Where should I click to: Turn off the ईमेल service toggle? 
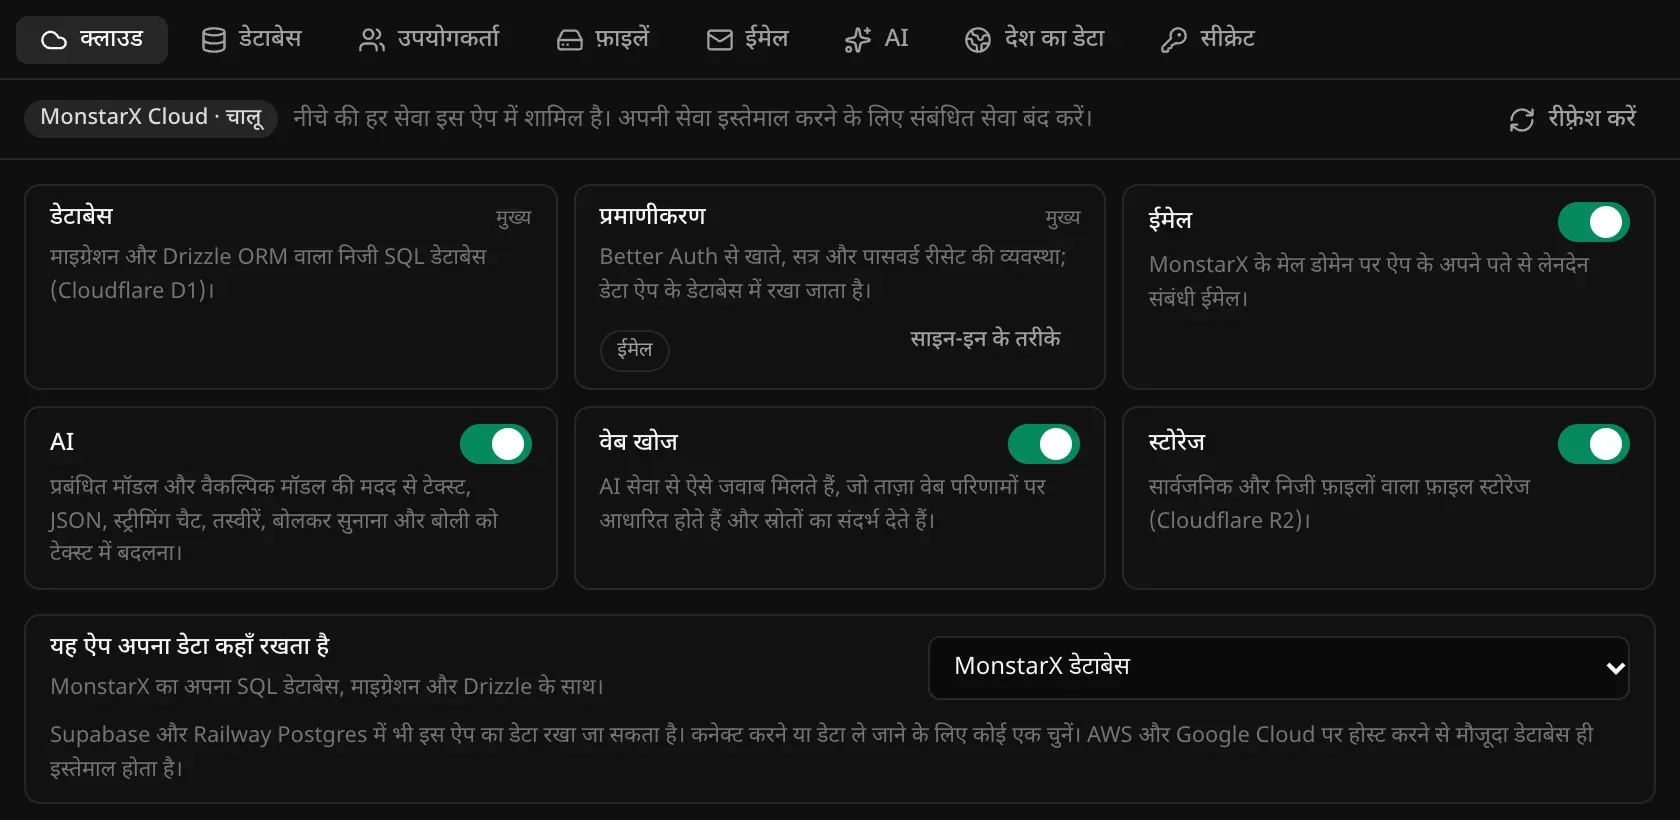1594,222
